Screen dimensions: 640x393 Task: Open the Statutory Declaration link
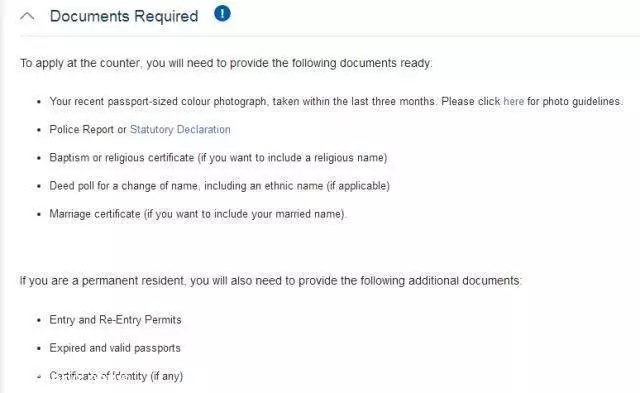click(x=180, y=129)
